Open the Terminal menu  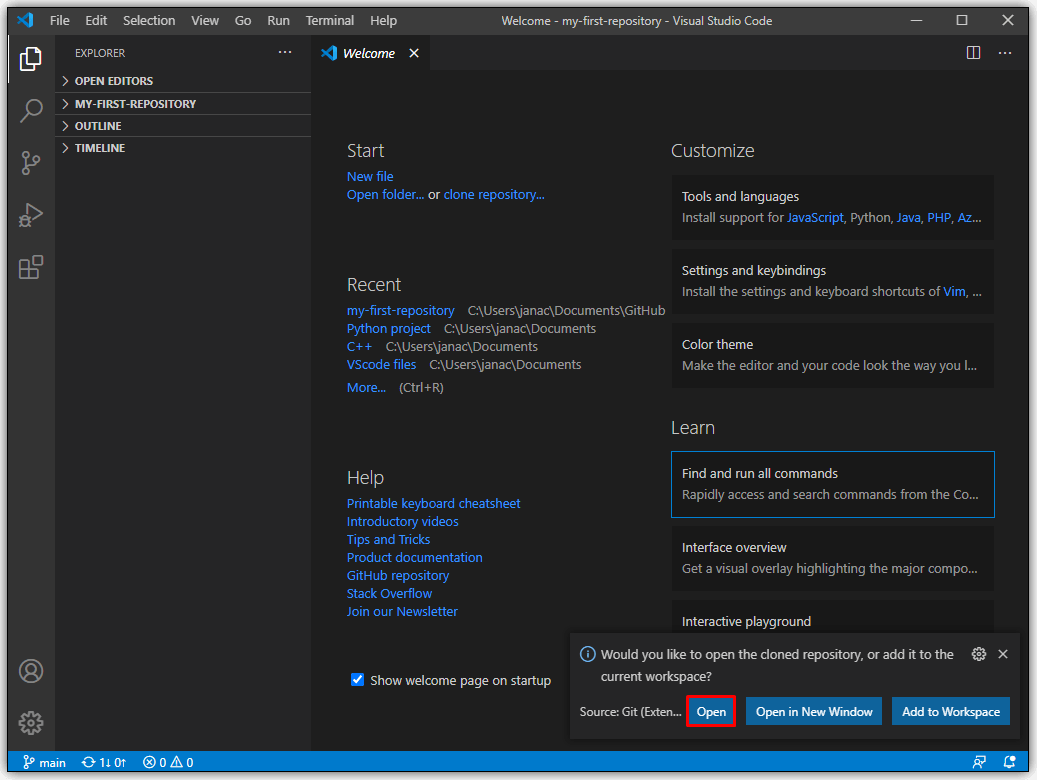click(x=329, y=21)
